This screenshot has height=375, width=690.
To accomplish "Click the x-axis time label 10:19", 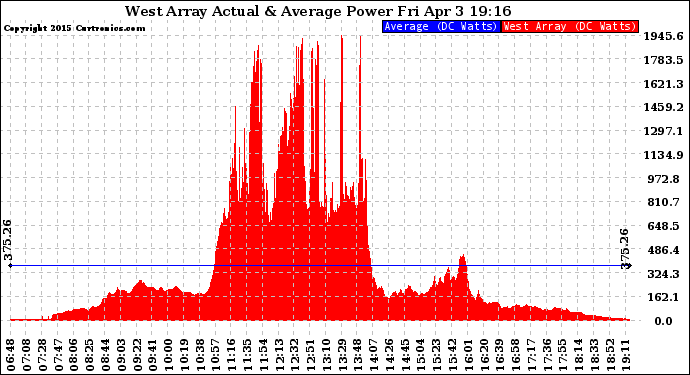I will click(x=184, y=355).
